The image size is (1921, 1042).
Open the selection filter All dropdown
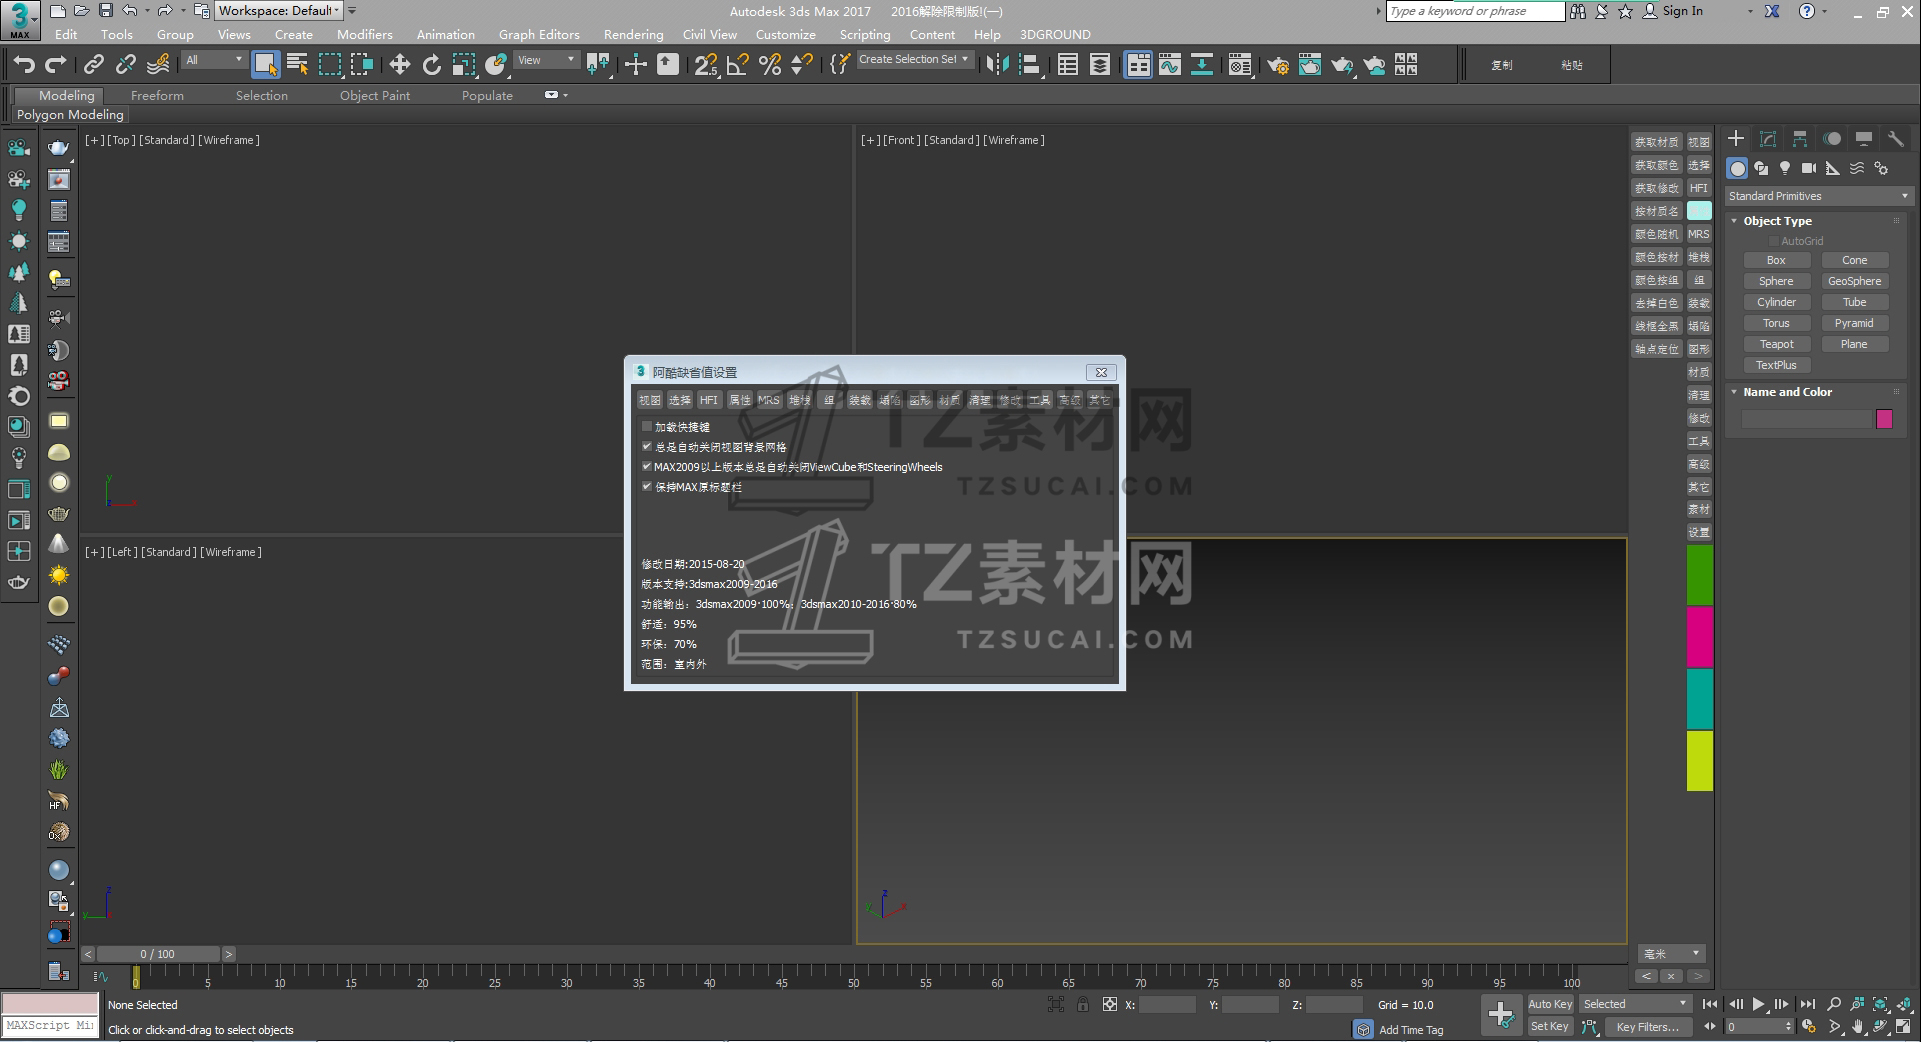(214, 60)
